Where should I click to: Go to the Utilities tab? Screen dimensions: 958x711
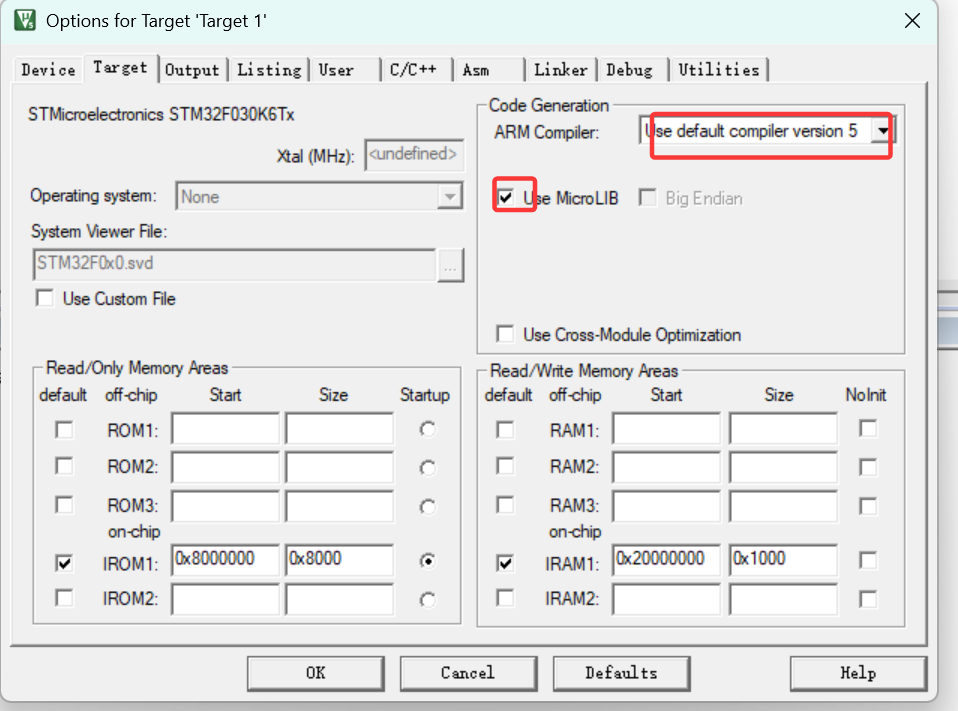pos(718,70)
